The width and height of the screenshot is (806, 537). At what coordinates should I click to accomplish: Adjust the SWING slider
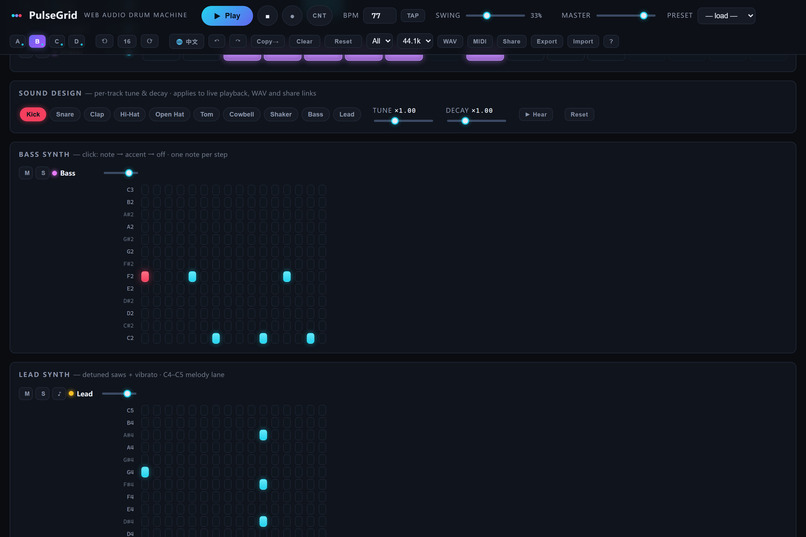(x=496, y=16)
